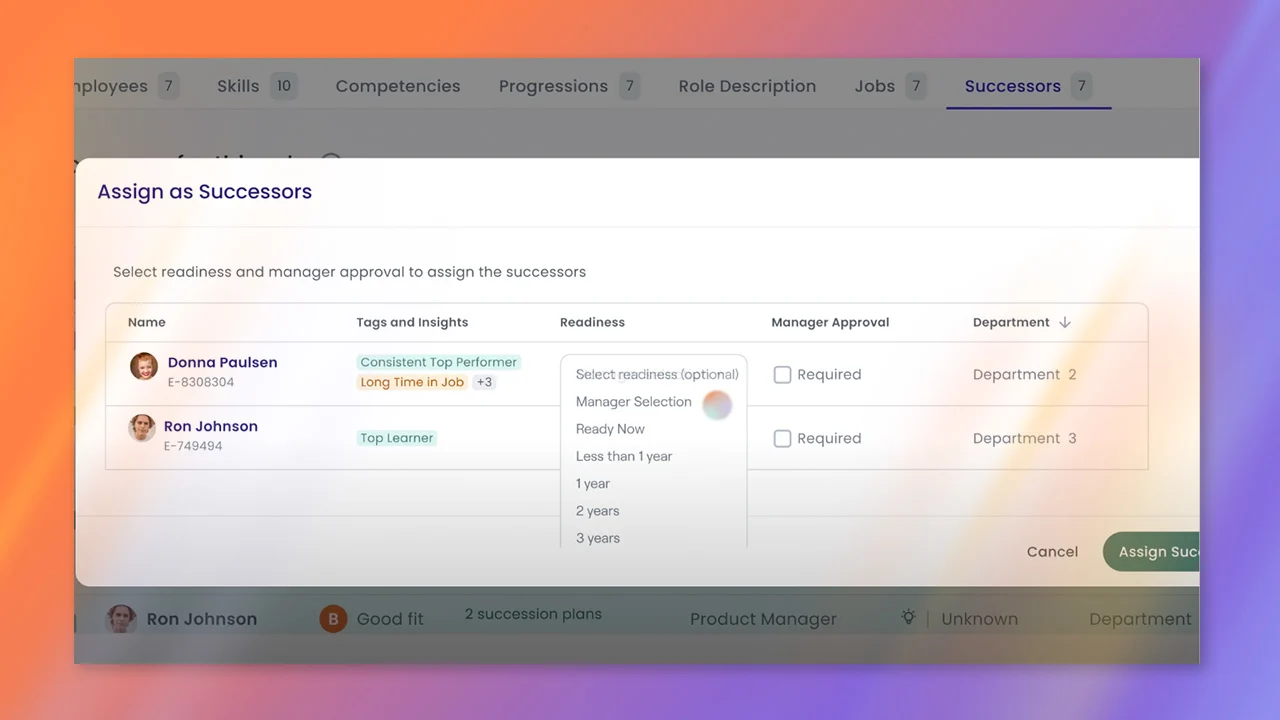Select the Successors tab

1028,86
